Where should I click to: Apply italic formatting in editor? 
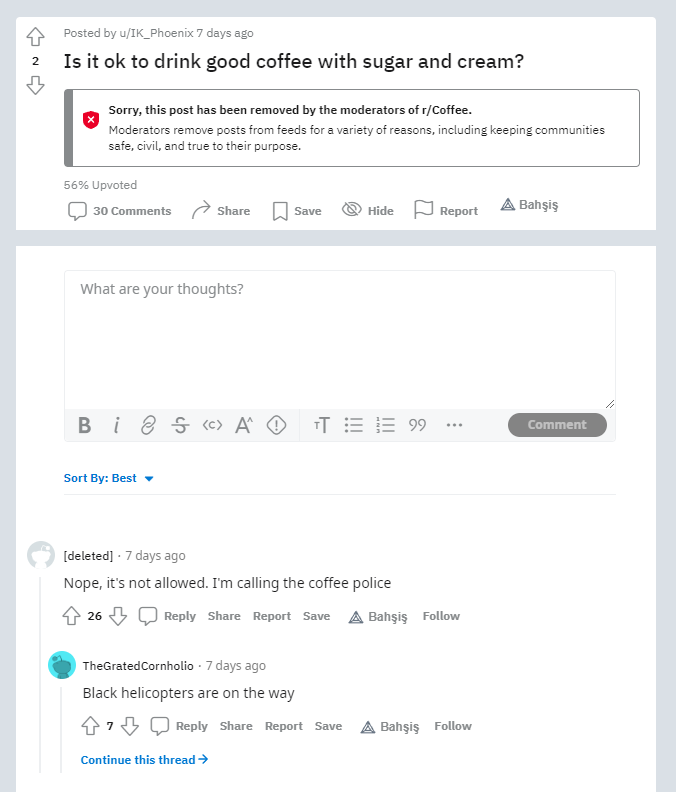click(116, 425)
